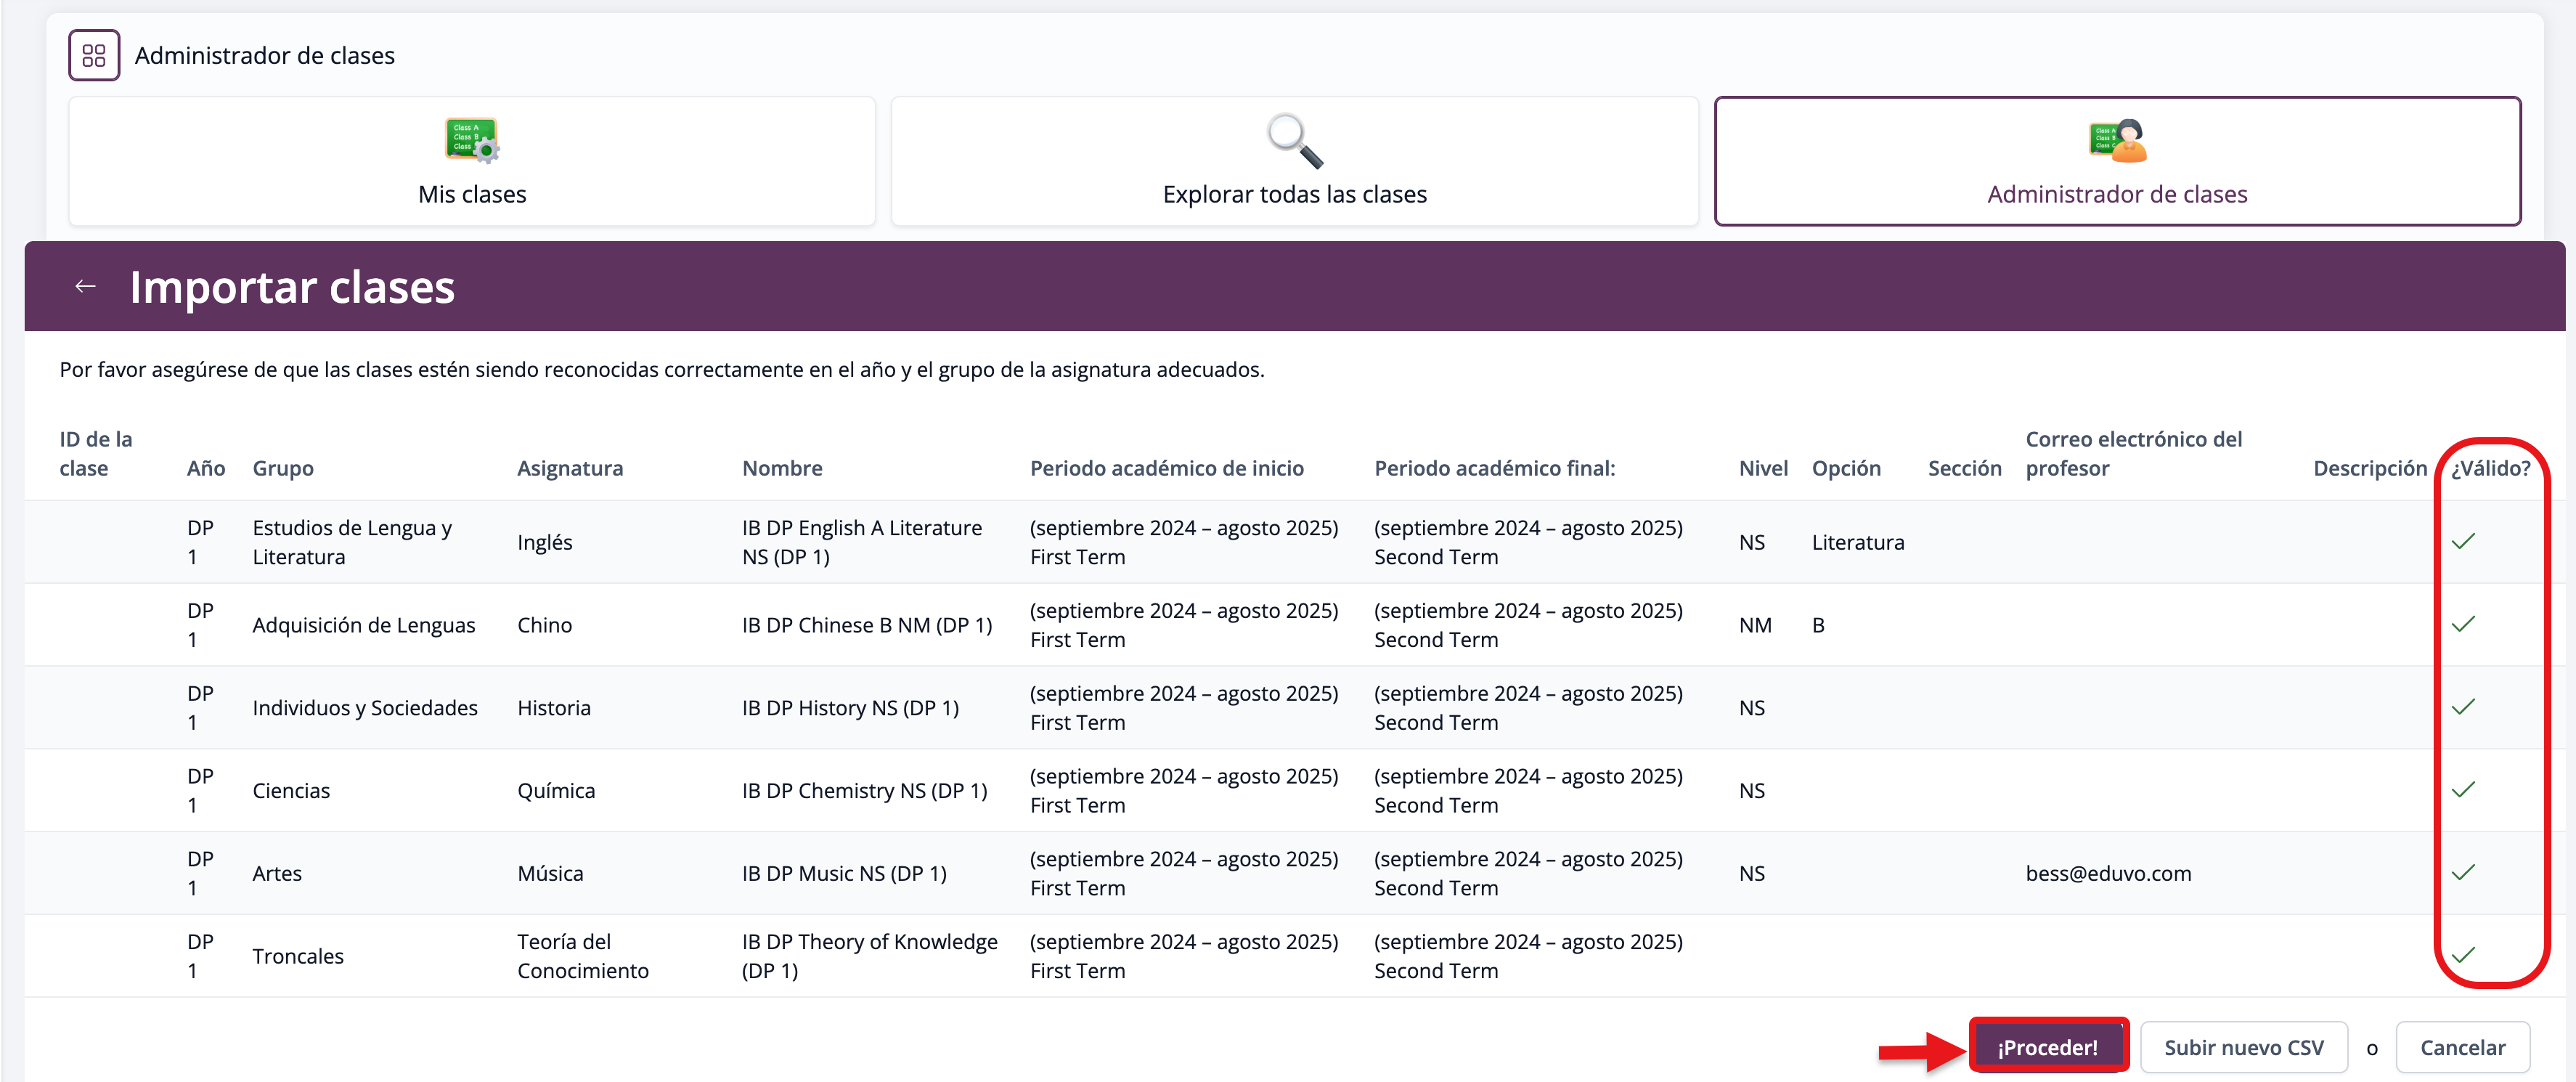Screen dimensions: 2576x1082
Task: Click the Administrador de clases teacher icon
Action: tap(2117, 140)
